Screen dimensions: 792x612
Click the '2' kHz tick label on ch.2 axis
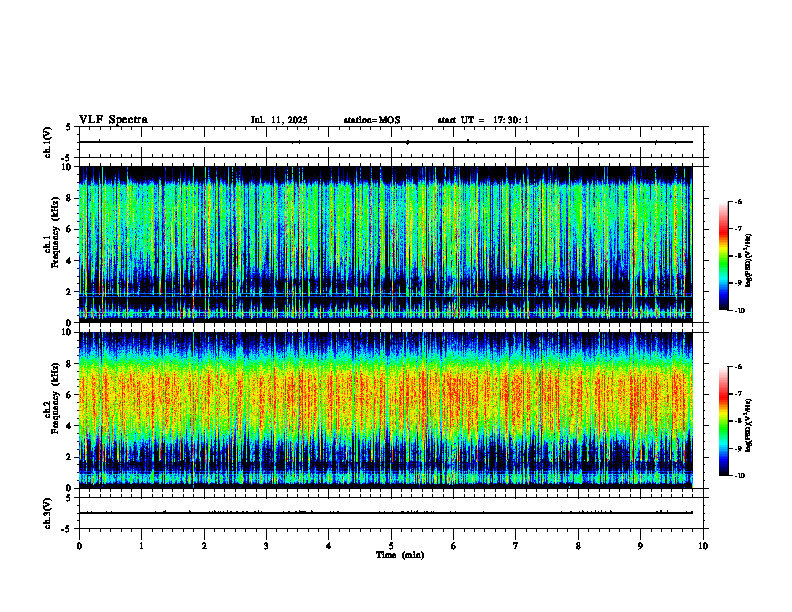pyautogui.click(x=70, y=457)
